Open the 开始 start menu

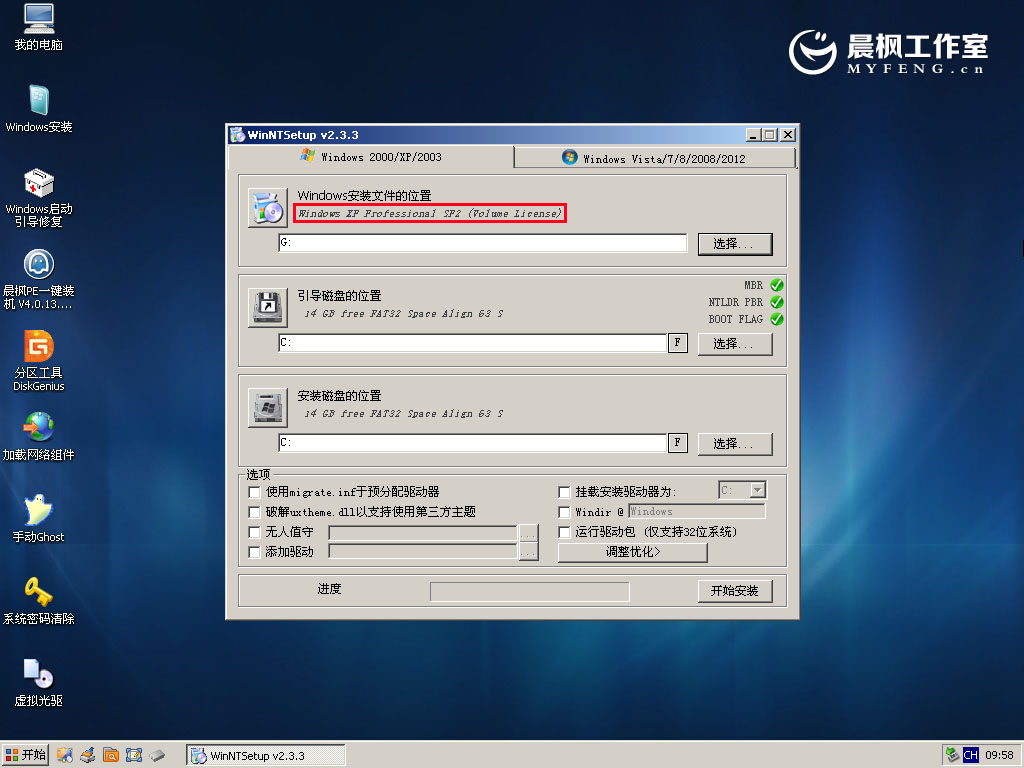point(25,755)
